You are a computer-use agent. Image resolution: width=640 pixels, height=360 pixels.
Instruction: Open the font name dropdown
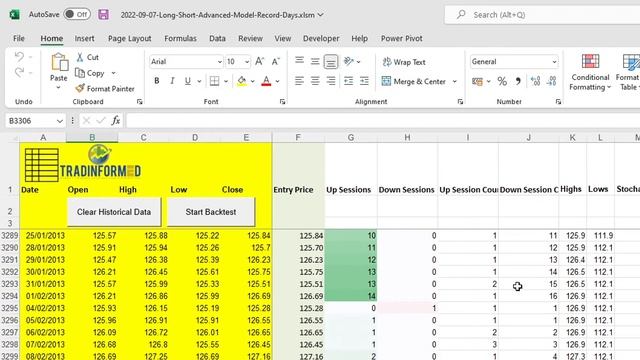click(219, 62)
